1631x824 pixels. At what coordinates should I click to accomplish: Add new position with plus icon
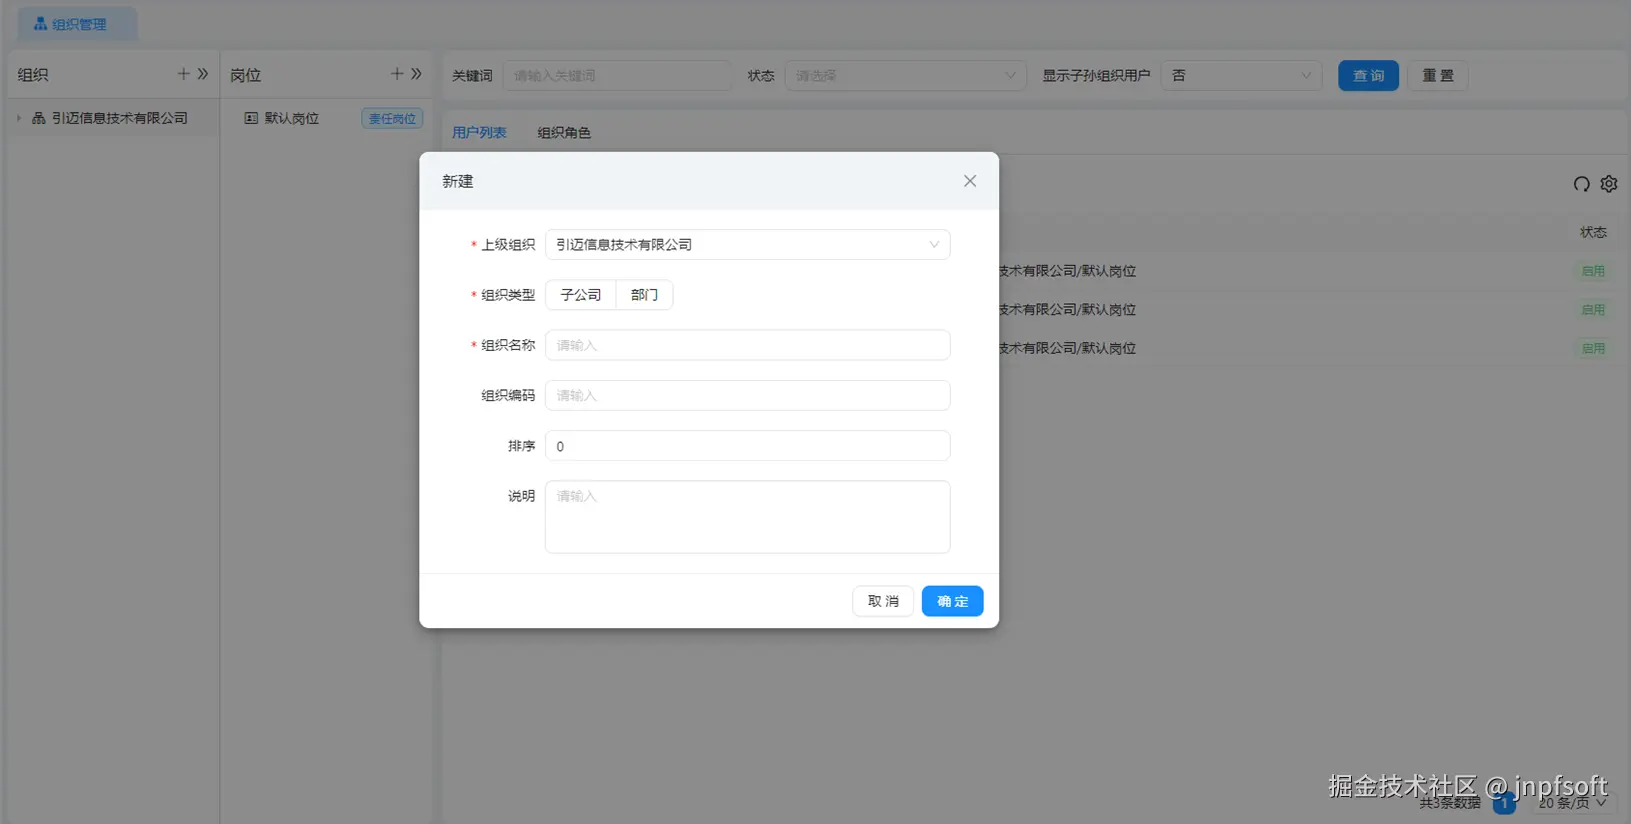[x=397, y=74]
